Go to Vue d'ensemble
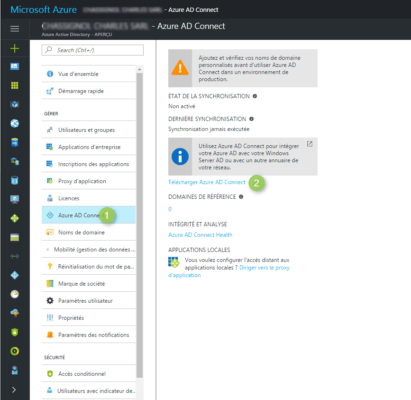 click(89, 74)
